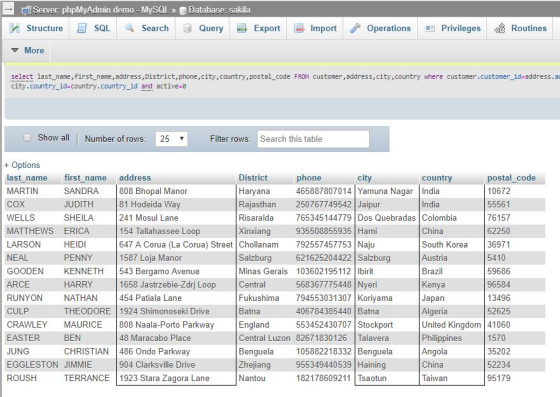Image resolution: width=560 pixels, height=397 pixels.
Task: Click postal code 96584
Action: pyautogui.click(x=499, y=285)
